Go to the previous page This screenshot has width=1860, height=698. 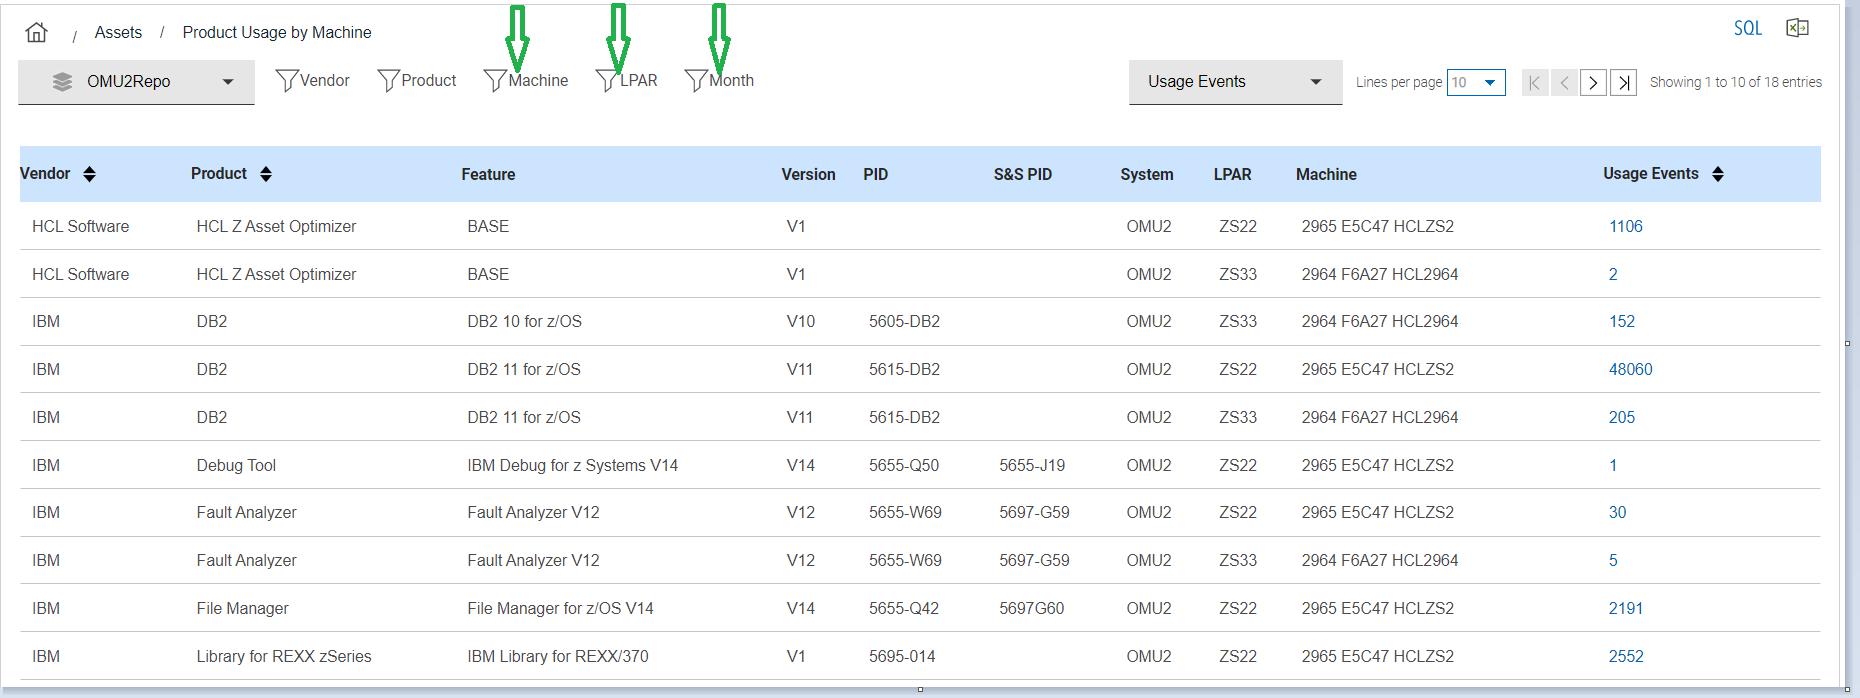(1564, 82)
